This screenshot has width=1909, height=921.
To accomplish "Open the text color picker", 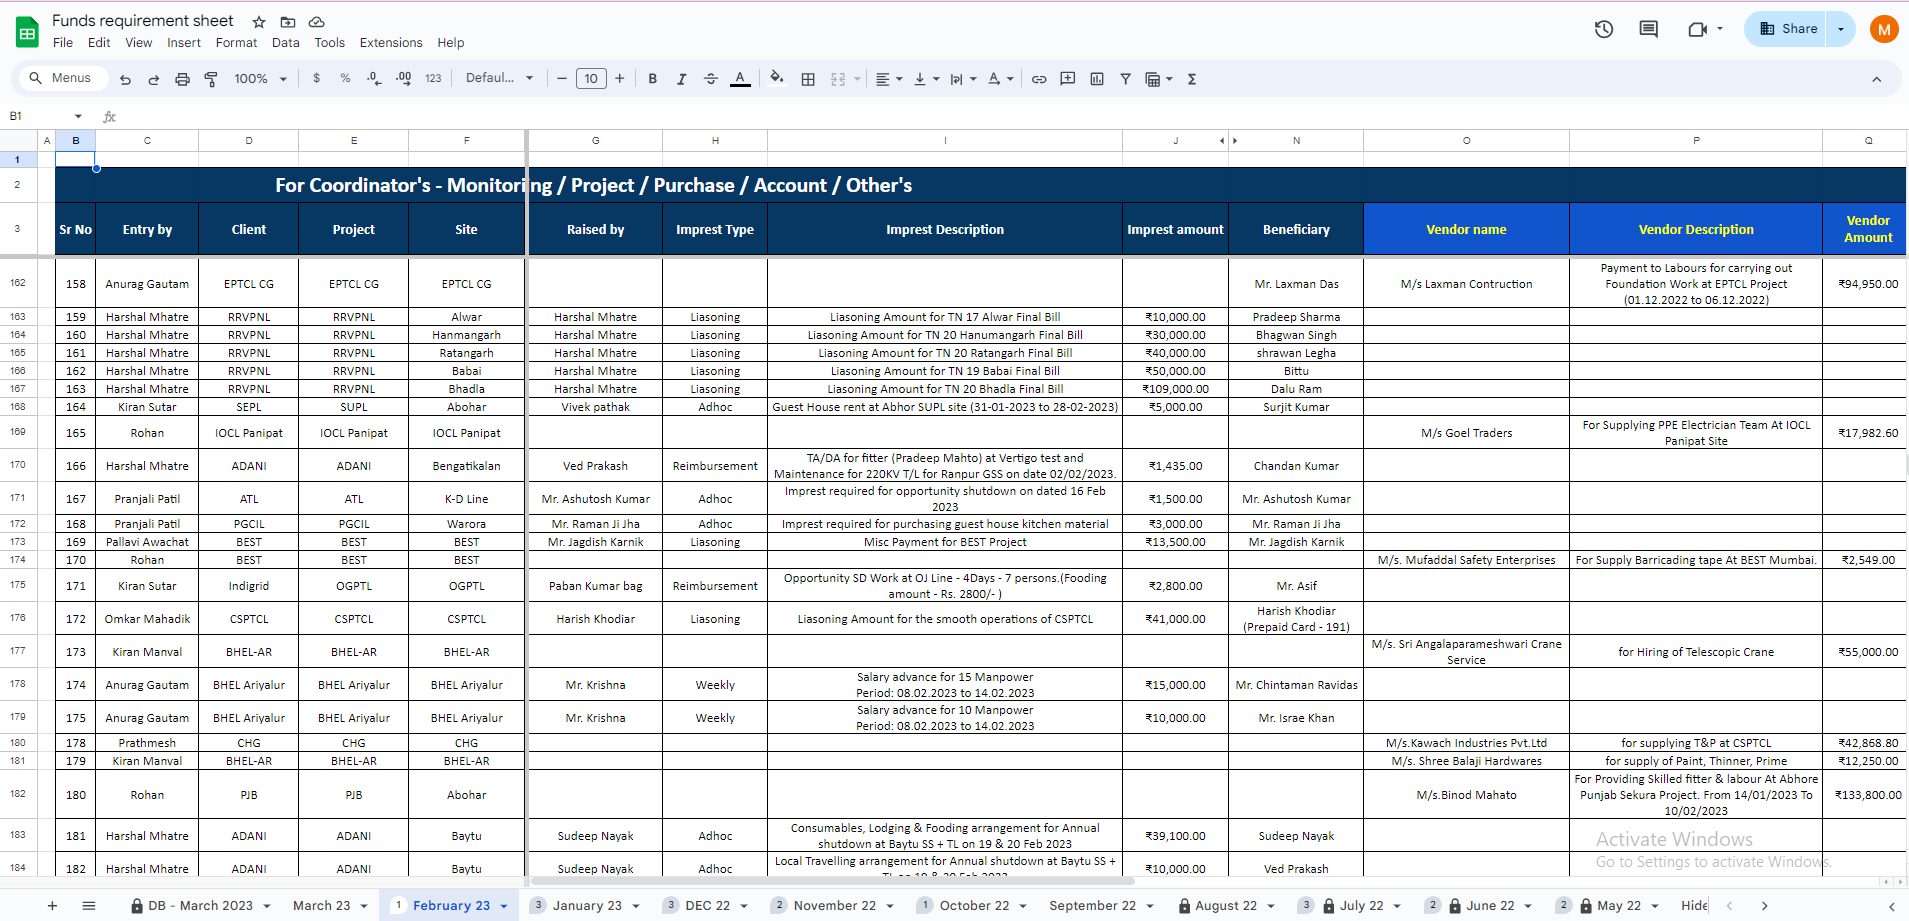I will point(740,79).
